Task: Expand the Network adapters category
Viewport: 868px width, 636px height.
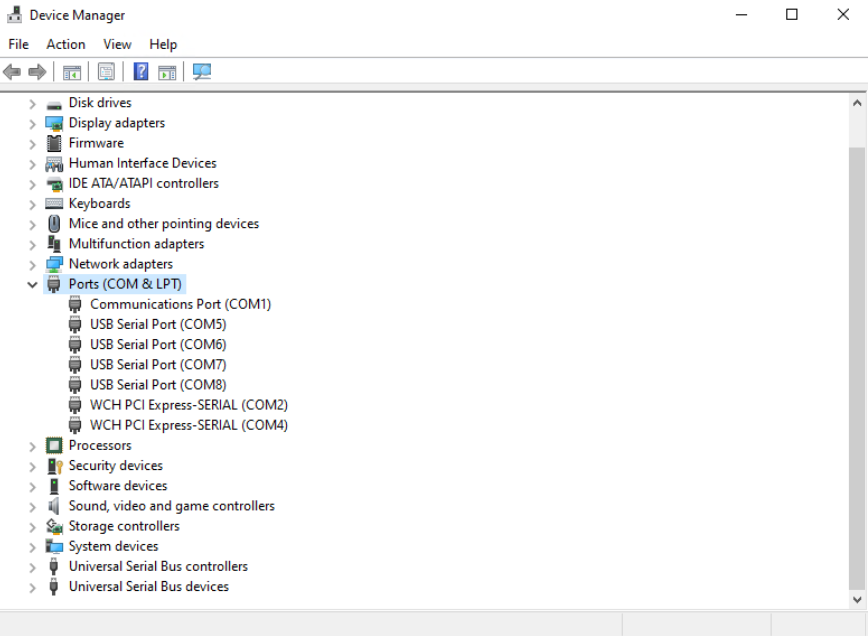Action: [x=33, y=265]
